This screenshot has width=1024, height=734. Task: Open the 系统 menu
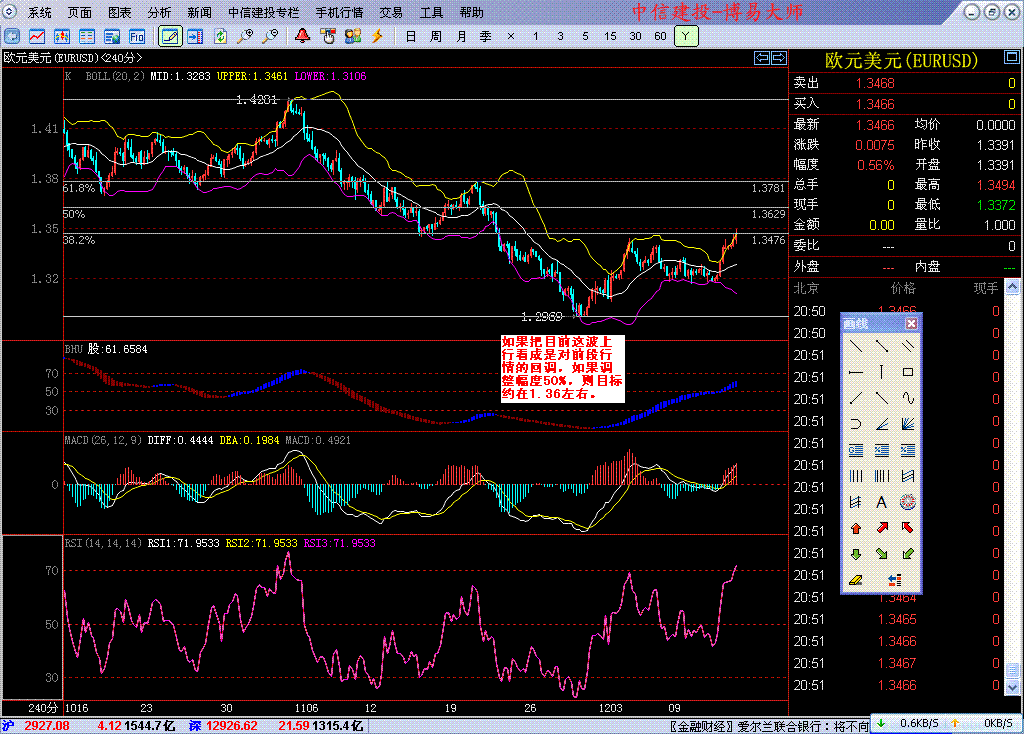[x=39, y=12]
